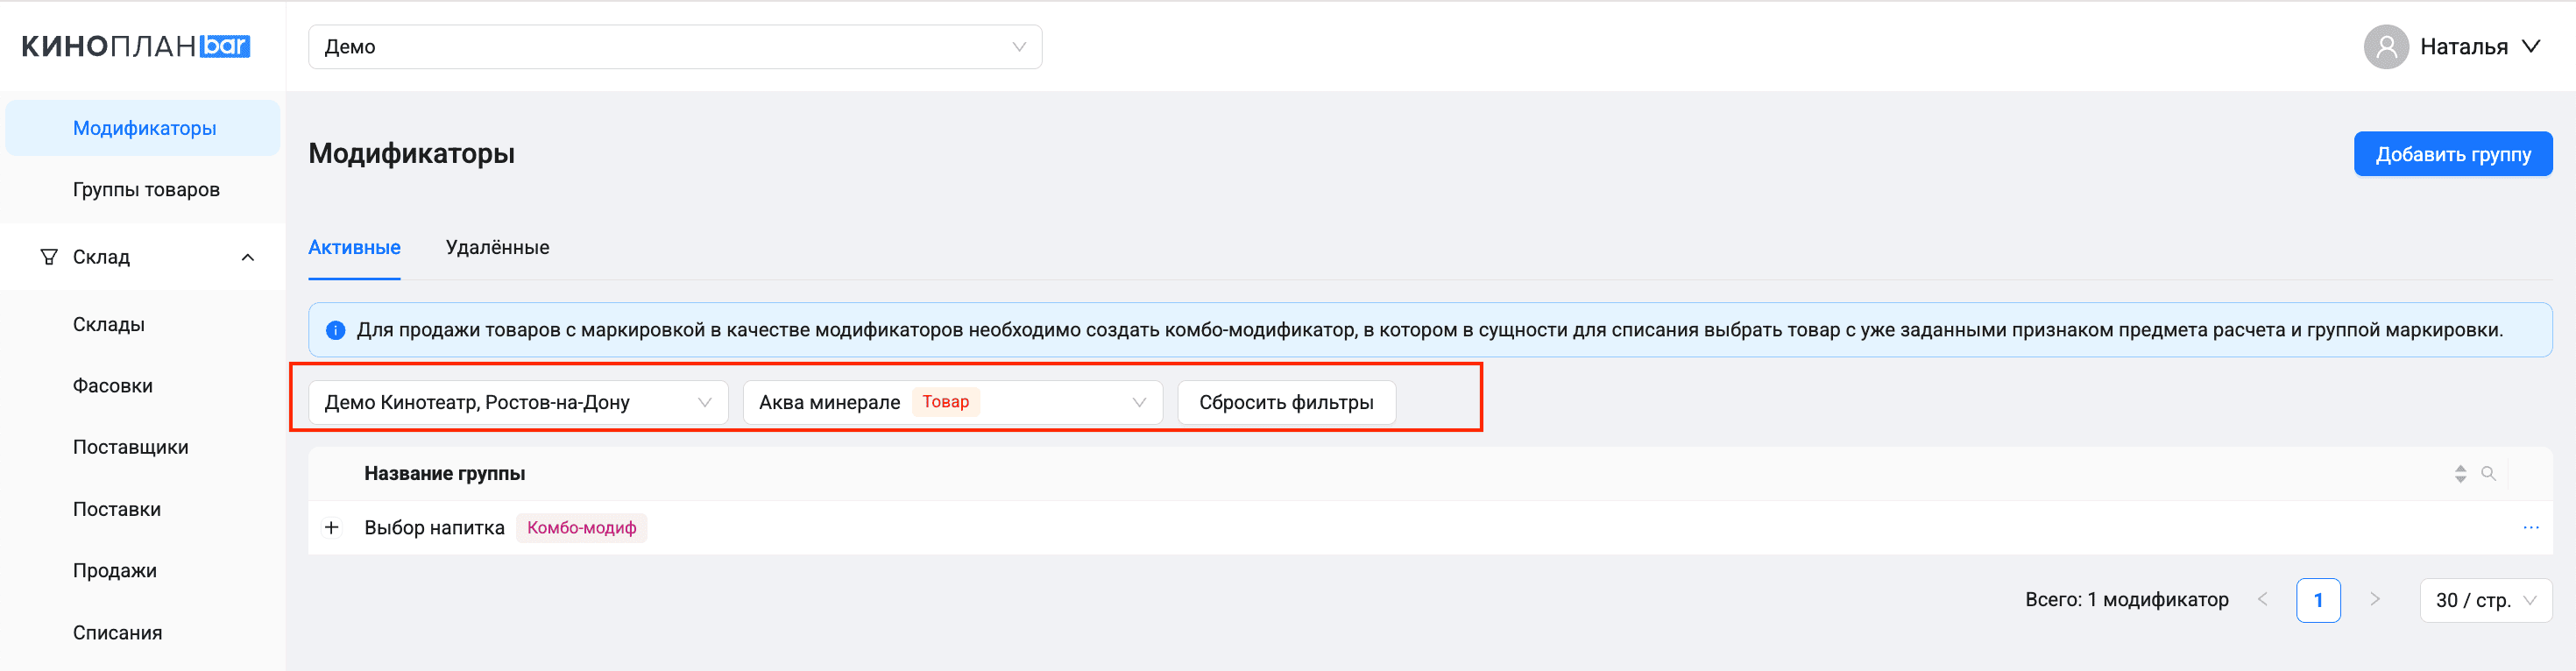
Task: Collapse the Склад sidebar section
Action: [247, 258]
